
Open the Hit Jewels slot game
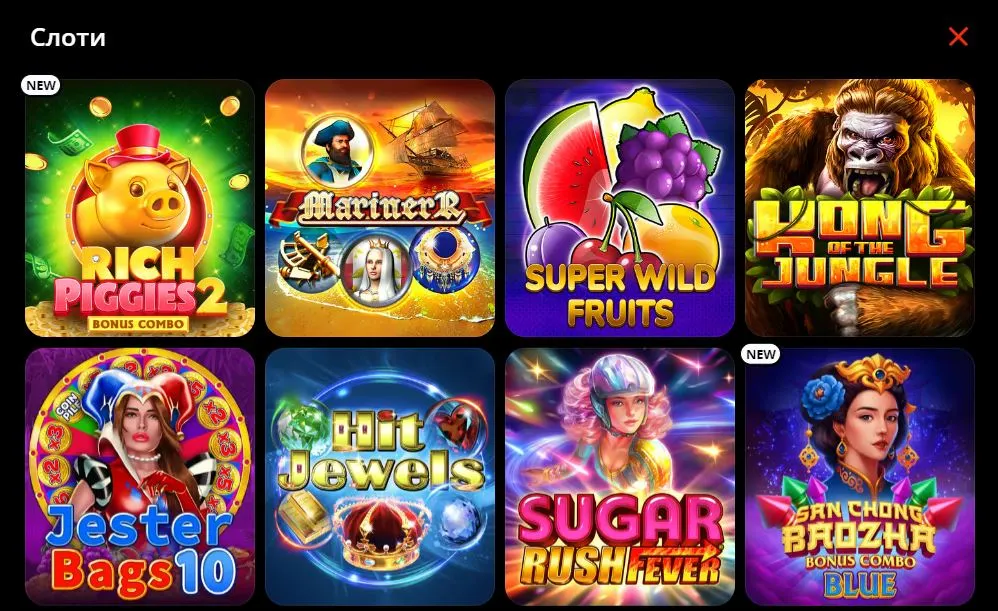tap(380, 477)
